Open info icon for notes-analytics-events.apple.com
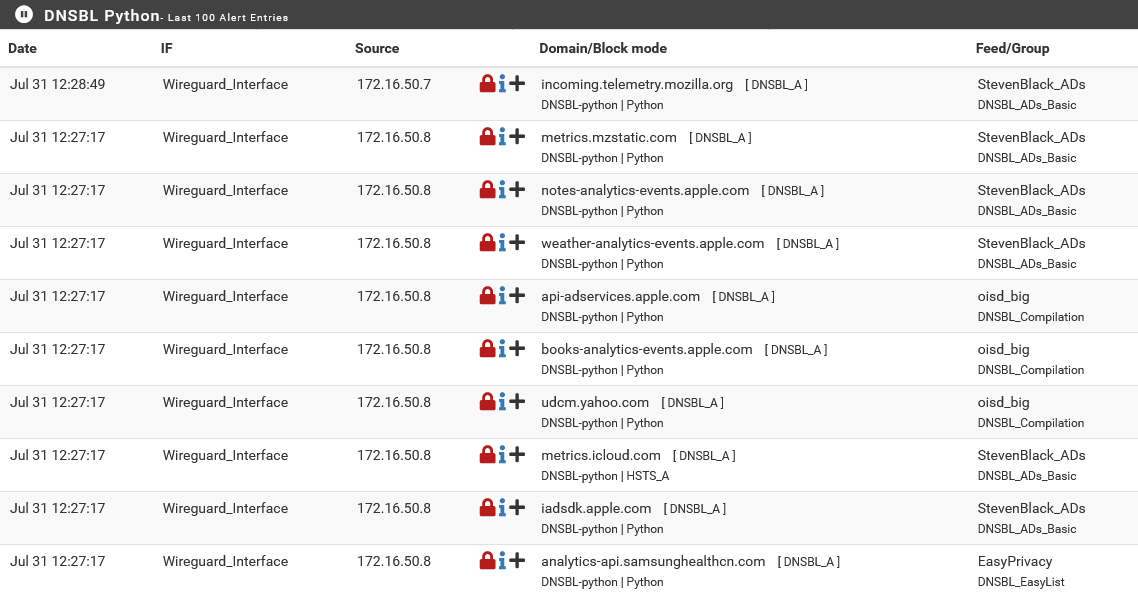The width and height of the screenshot is (1138, 595). [502, 190]
